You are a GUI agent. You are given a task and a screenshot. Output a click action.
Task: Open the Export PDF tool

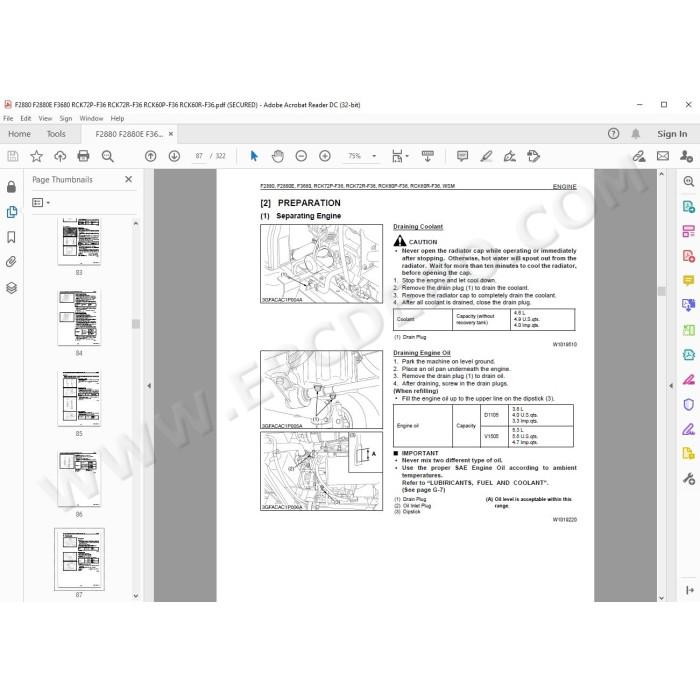click(688, 207)
